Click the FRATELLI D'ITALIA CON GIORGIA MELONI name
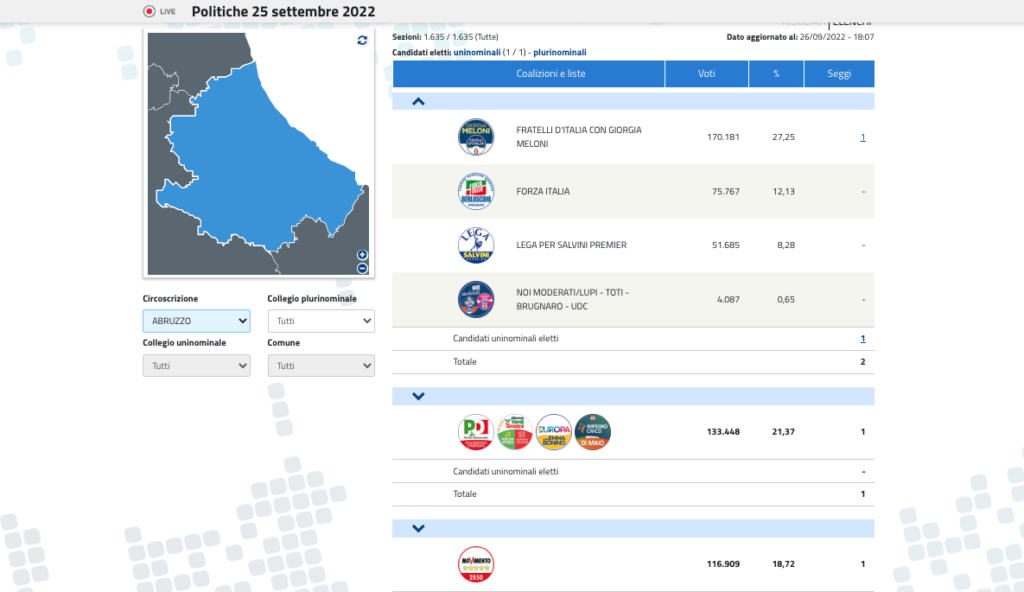 [579, 137]
